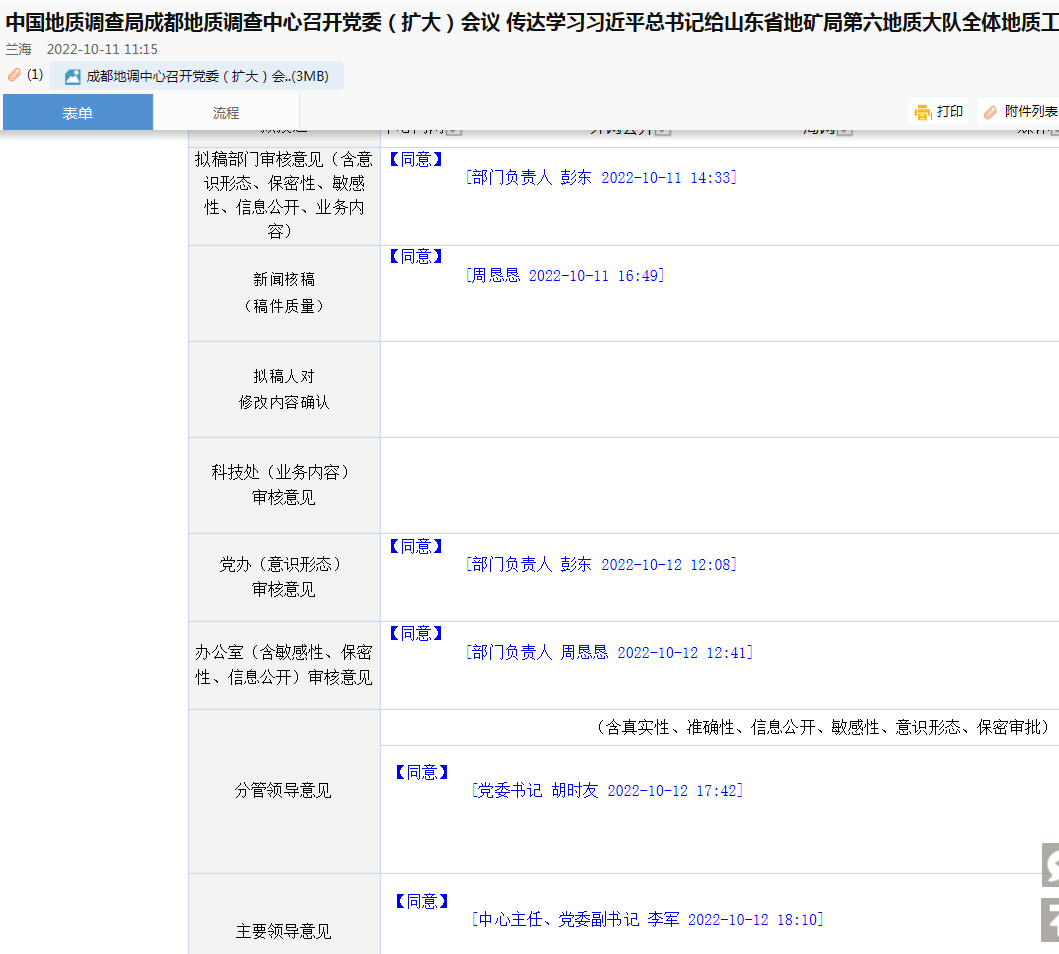The width and height of the screenshot is (1059, 954).
Task: Click the note 含真实性、准确性、信息公开 text
Action: coord(821,728)
